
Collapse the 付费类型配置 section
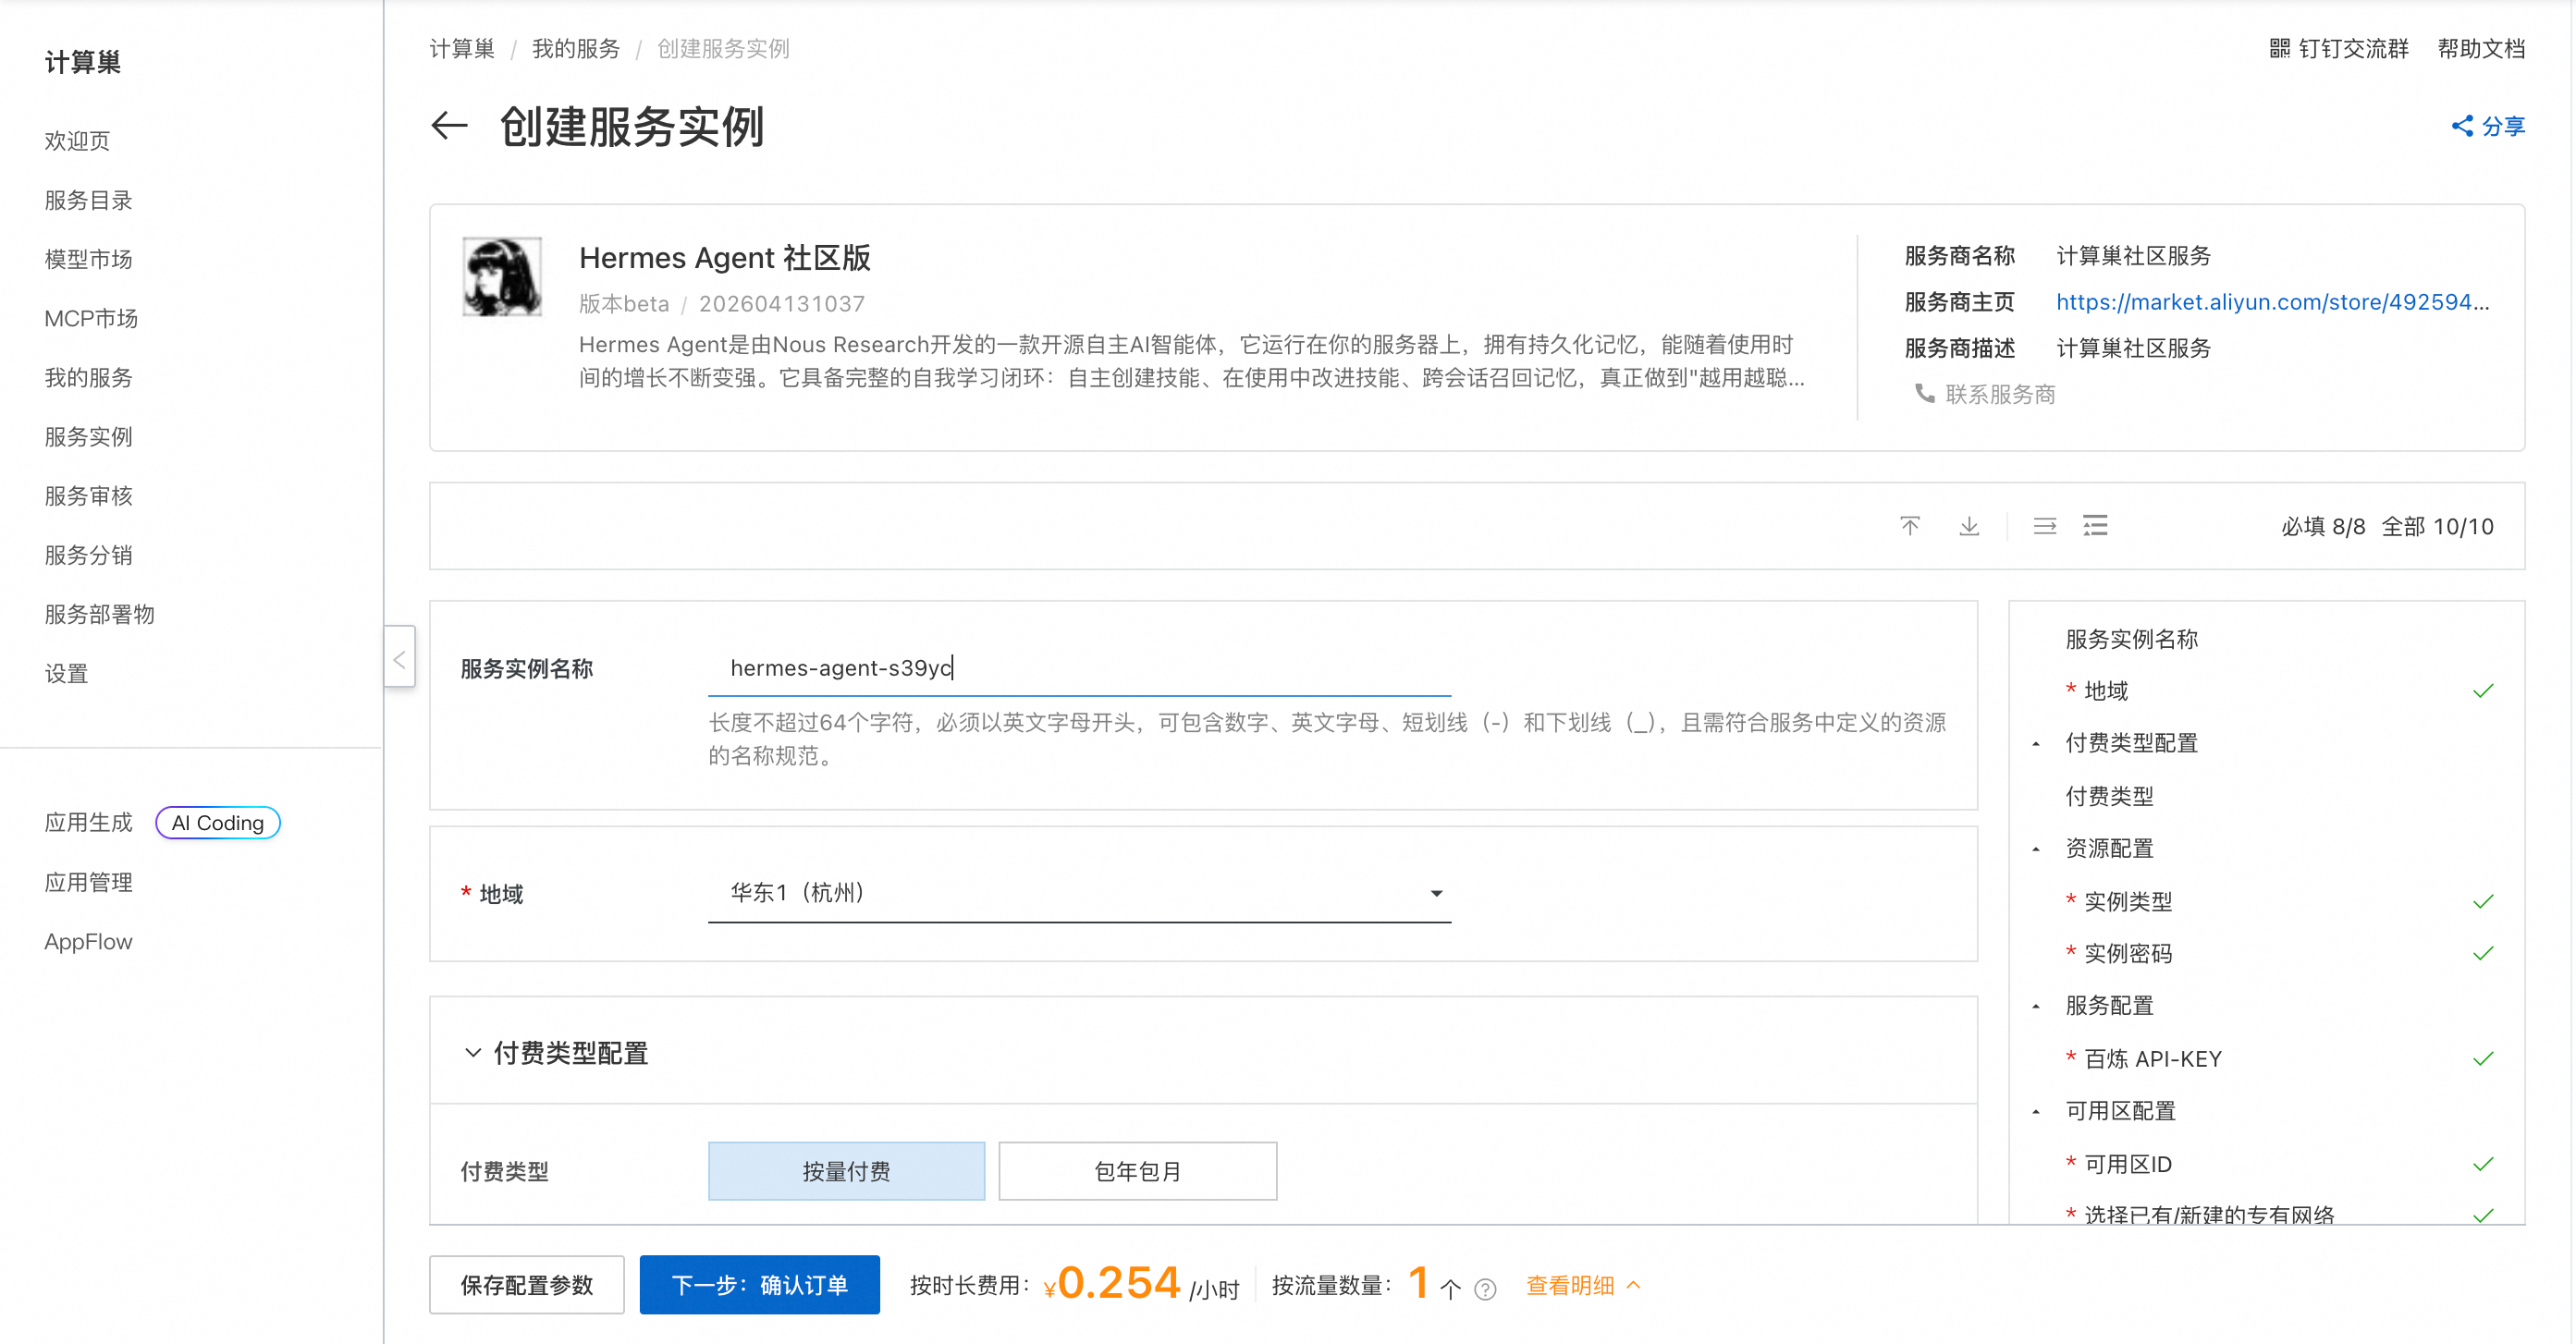(473, 1053)
